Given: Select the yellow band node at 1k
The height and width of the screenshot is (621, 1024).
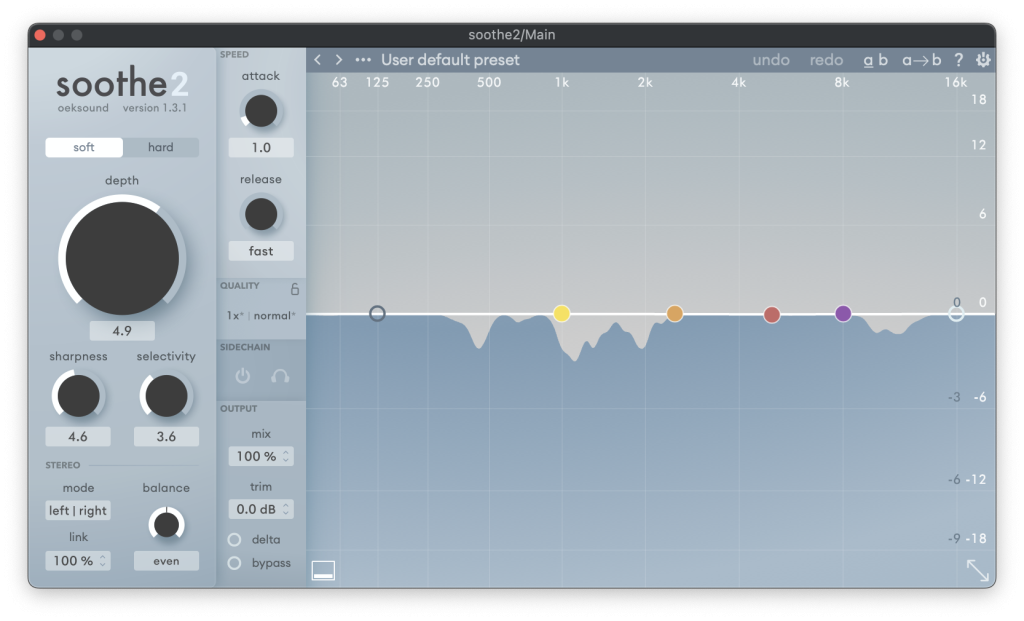Looking at the screenshot, I should coord(562,314).
